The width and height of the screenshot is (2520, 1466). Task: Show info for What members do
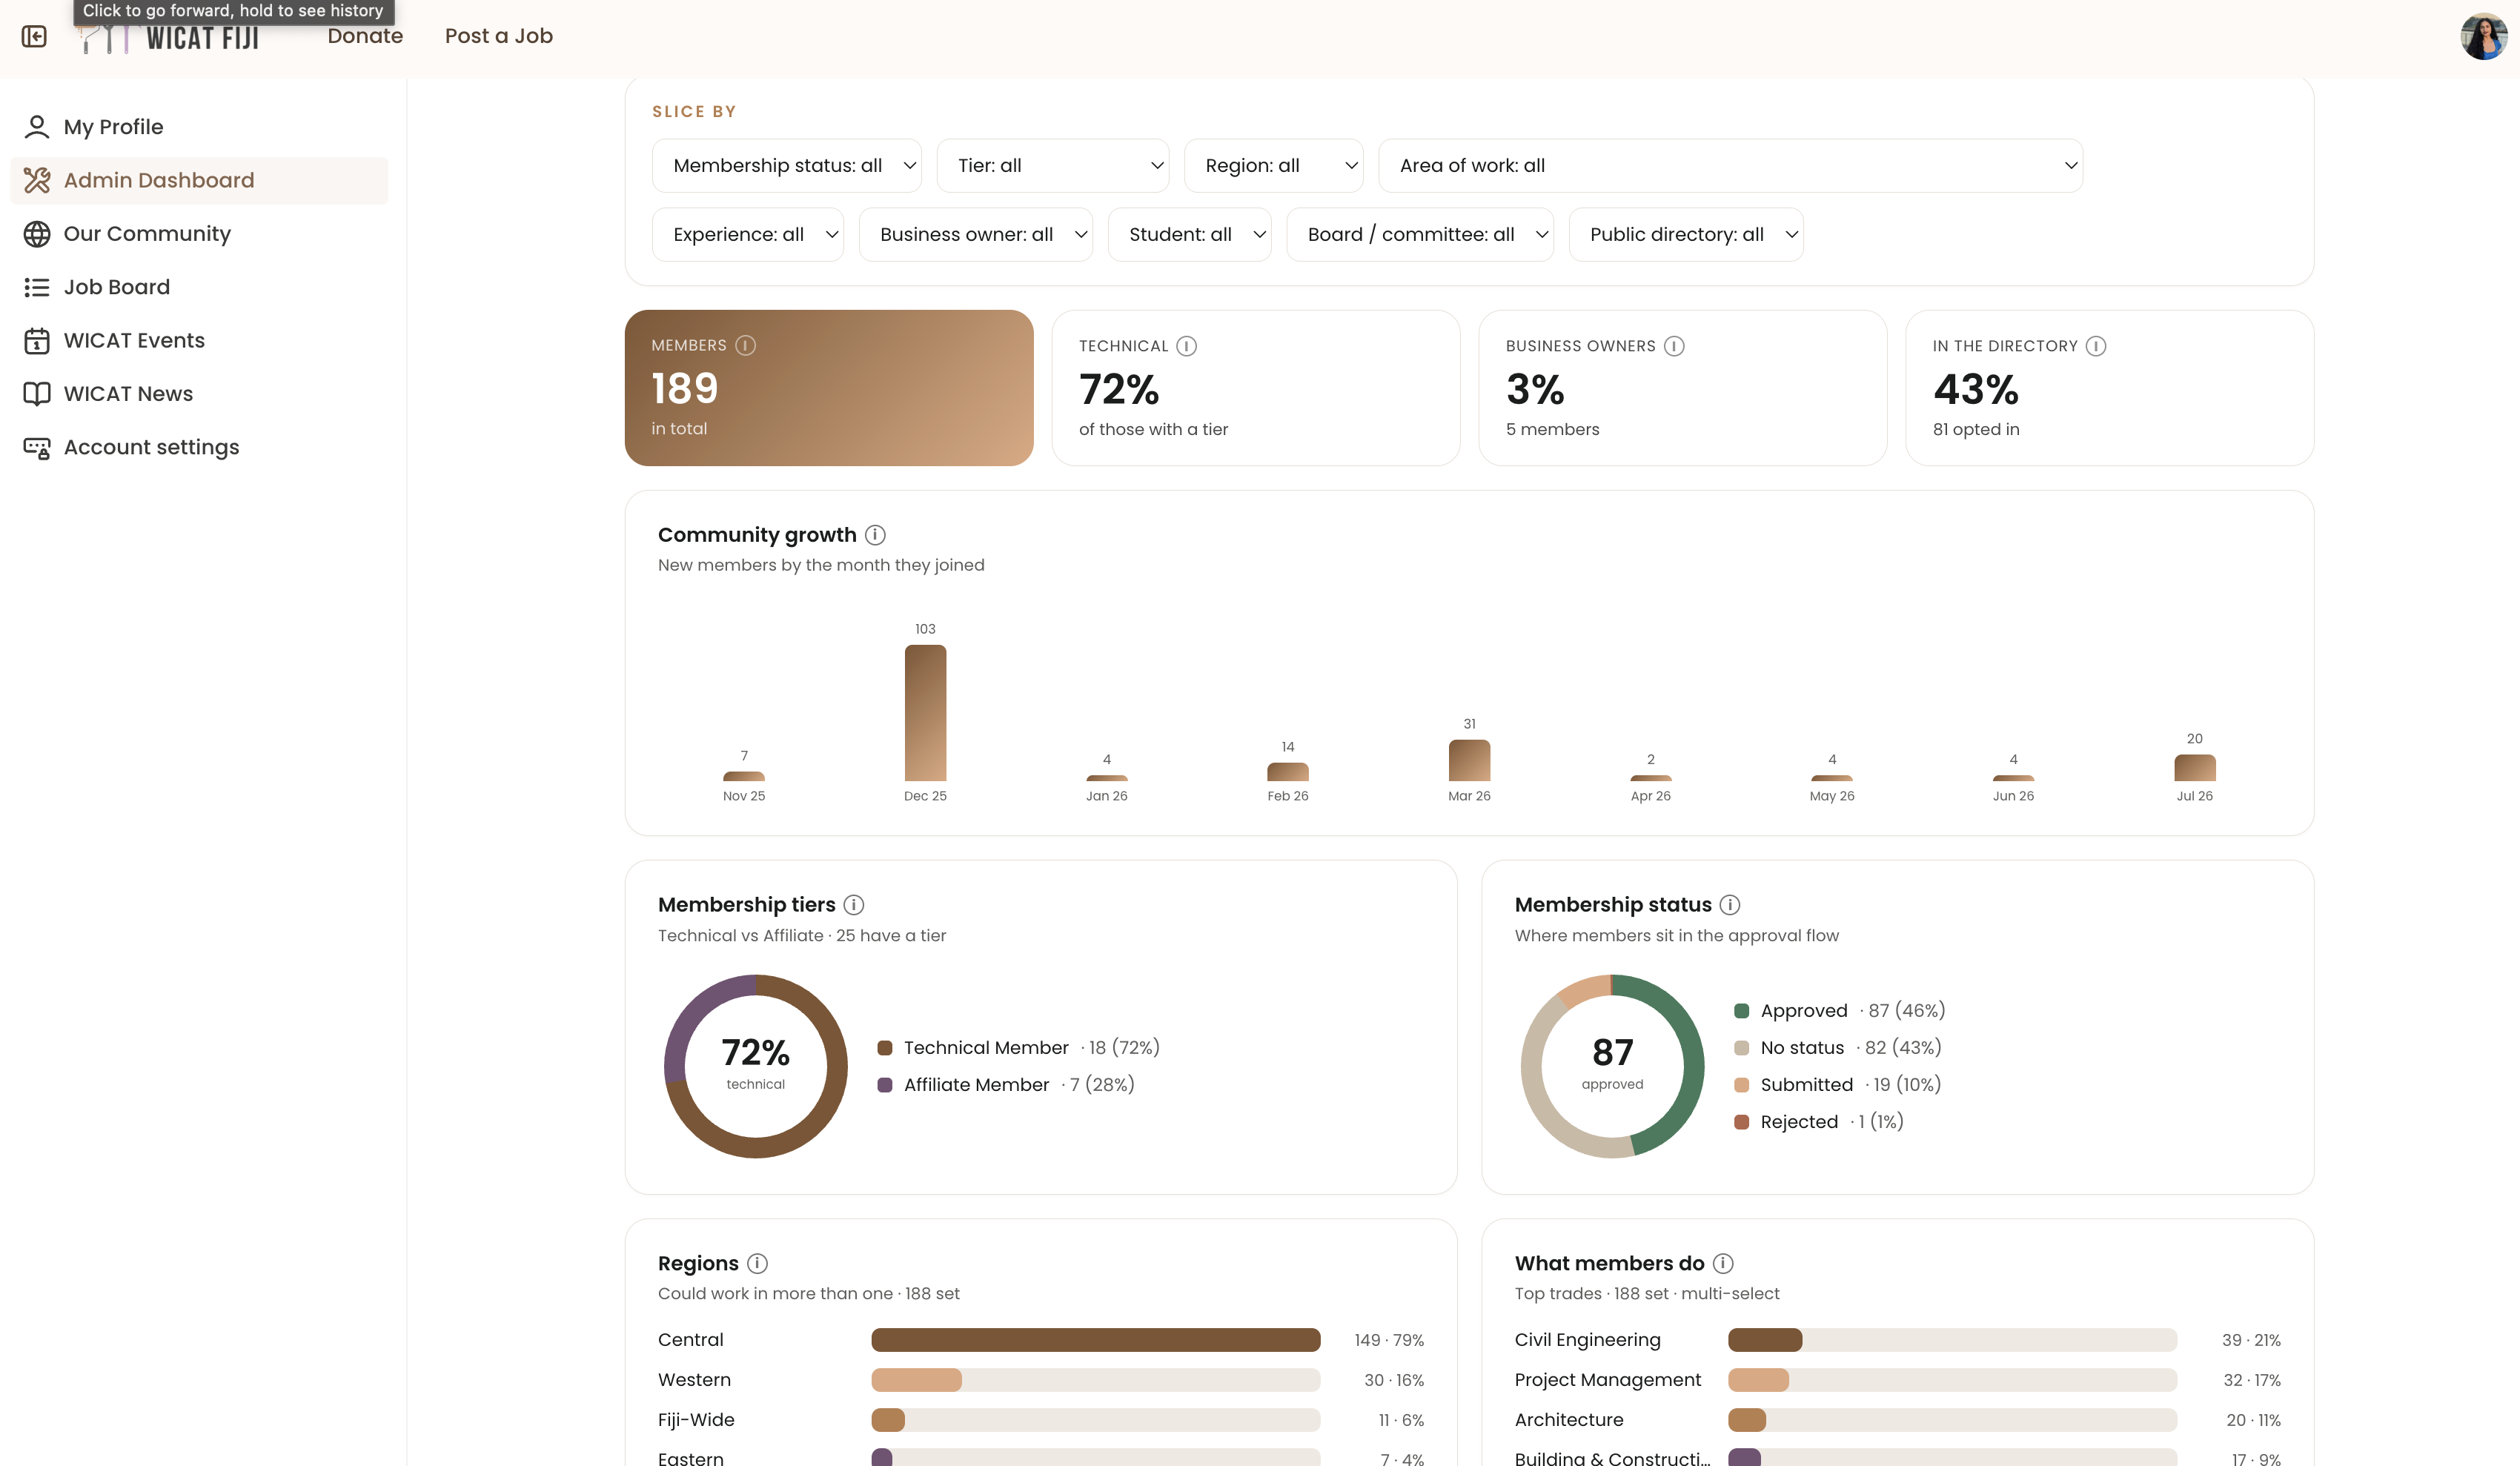pyautogui.click(x=1723, y=1264)
